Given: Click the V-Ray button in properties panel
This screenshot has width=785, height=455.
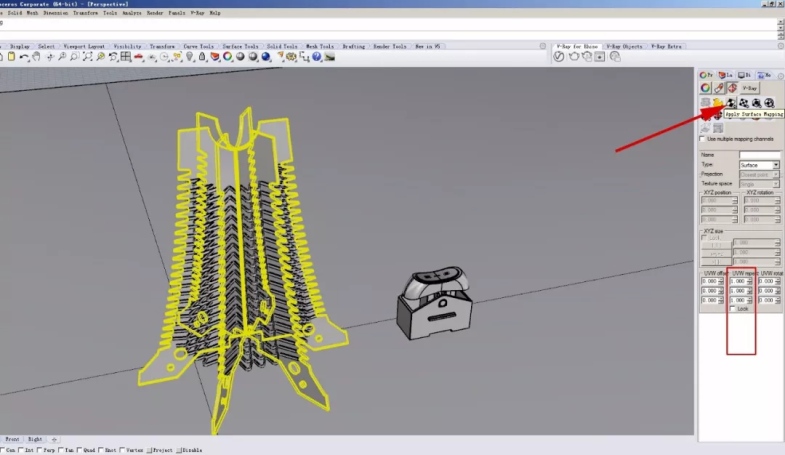Looking at the screenshot, I should tap(749, 88).
